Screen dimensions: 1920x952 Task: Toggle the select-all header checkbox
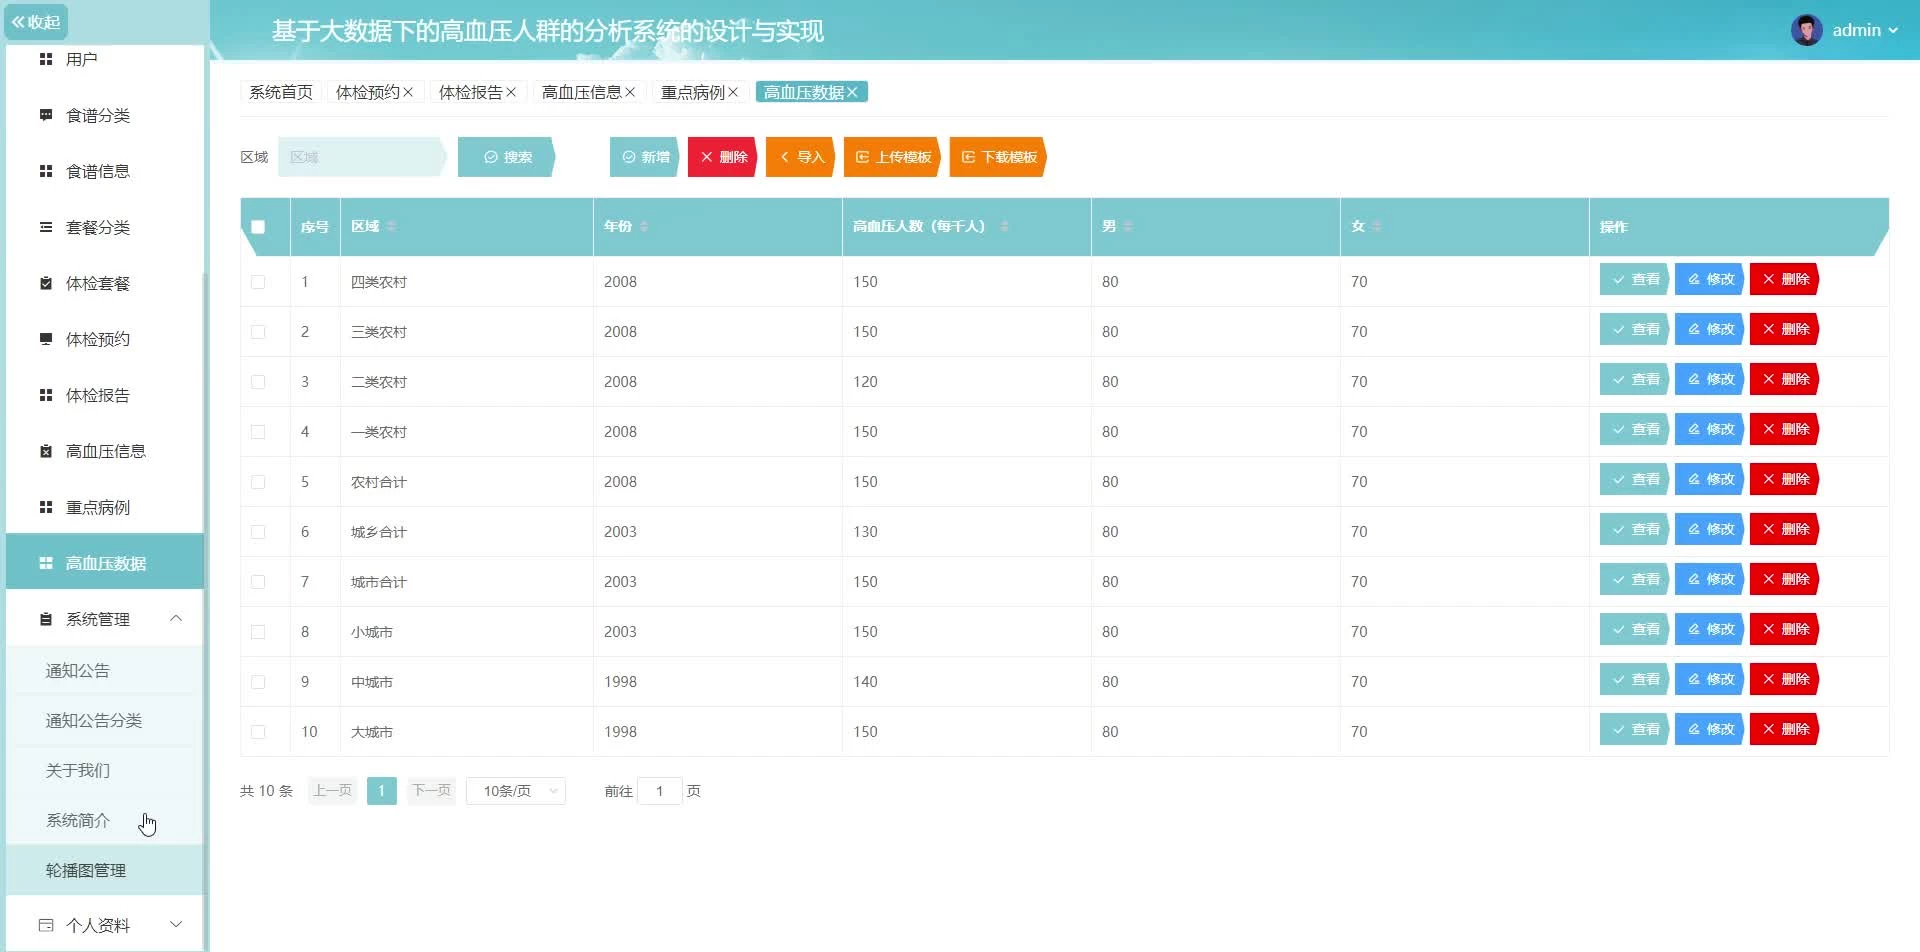point(258,227)
